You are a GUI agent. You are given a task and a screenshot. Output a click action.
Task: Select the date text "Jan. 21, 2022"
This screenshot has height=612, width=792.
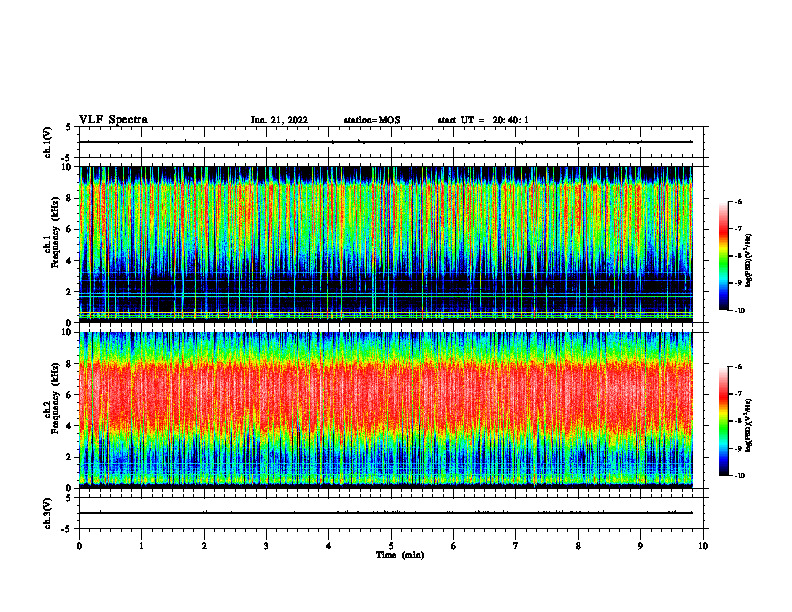coord(279,120)
